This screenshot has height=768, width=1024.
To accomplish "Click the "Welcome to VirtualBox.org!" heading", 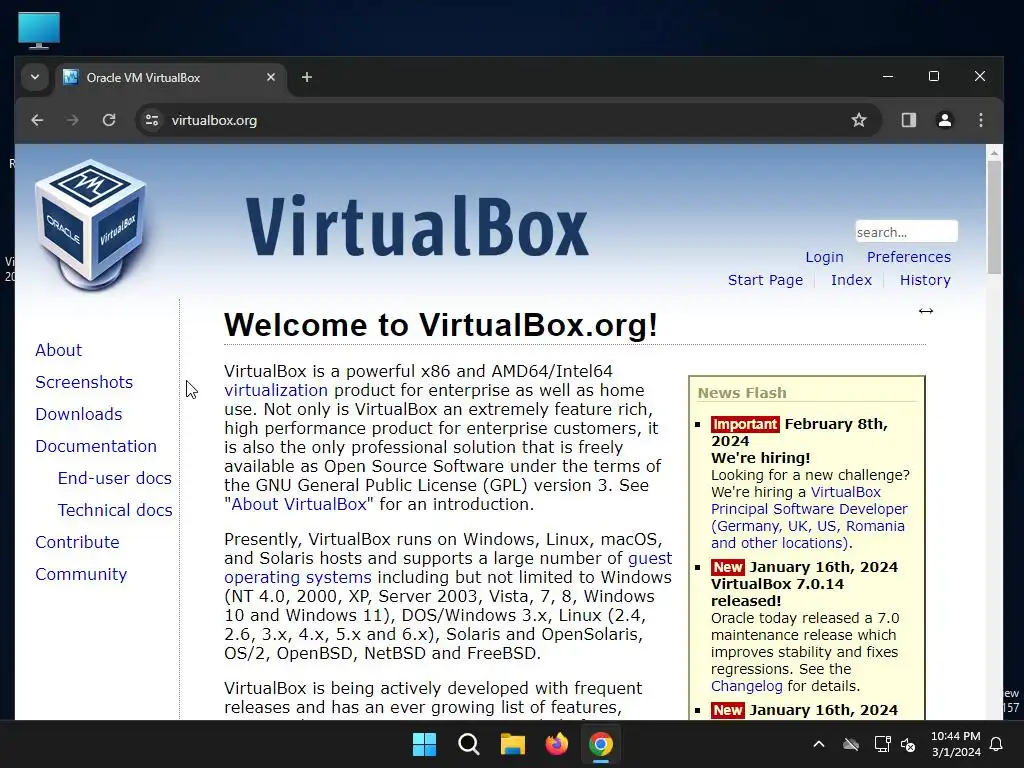I will coord(441,325).
